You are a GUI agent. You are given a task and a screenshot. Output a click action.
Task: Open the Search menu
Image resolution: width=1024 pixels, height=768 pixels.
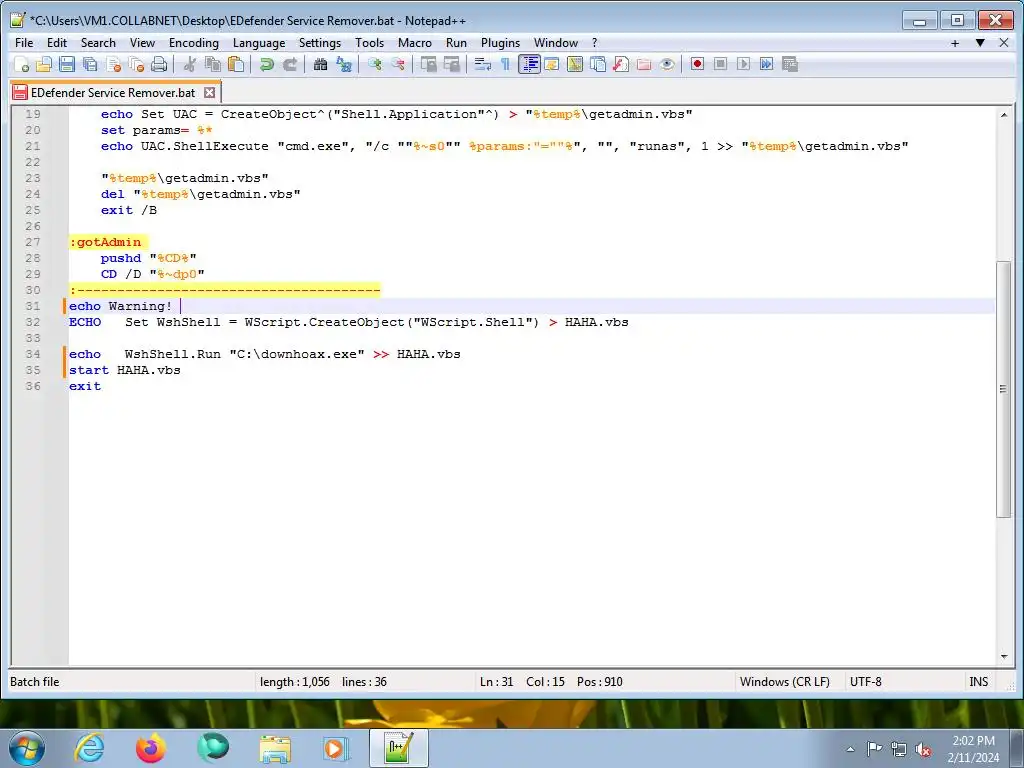(x=98, y=43)
